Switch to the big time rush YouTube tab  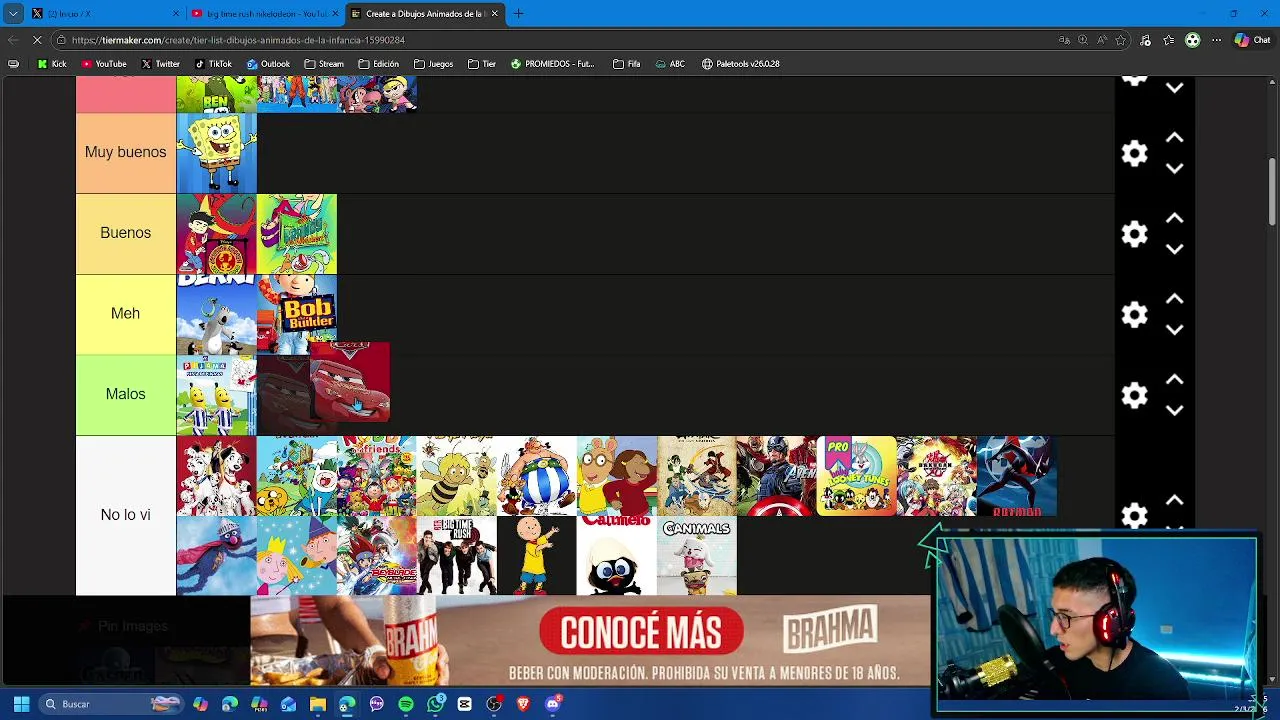[265, 14]
